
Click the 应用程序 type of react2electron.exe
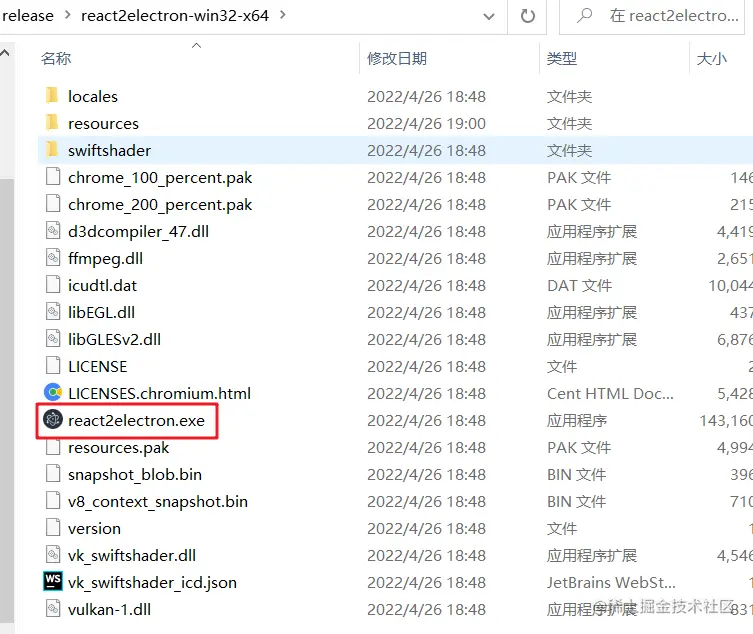click(577, 420)
